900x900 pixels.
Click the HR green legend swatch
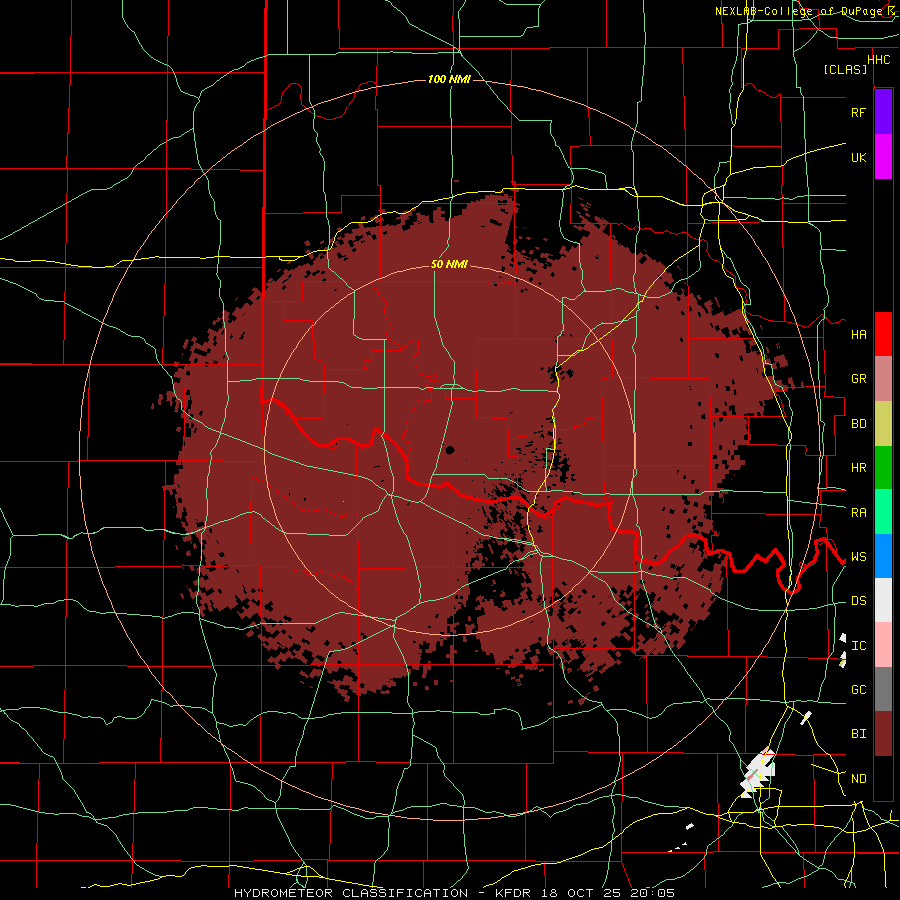[883, 468]
